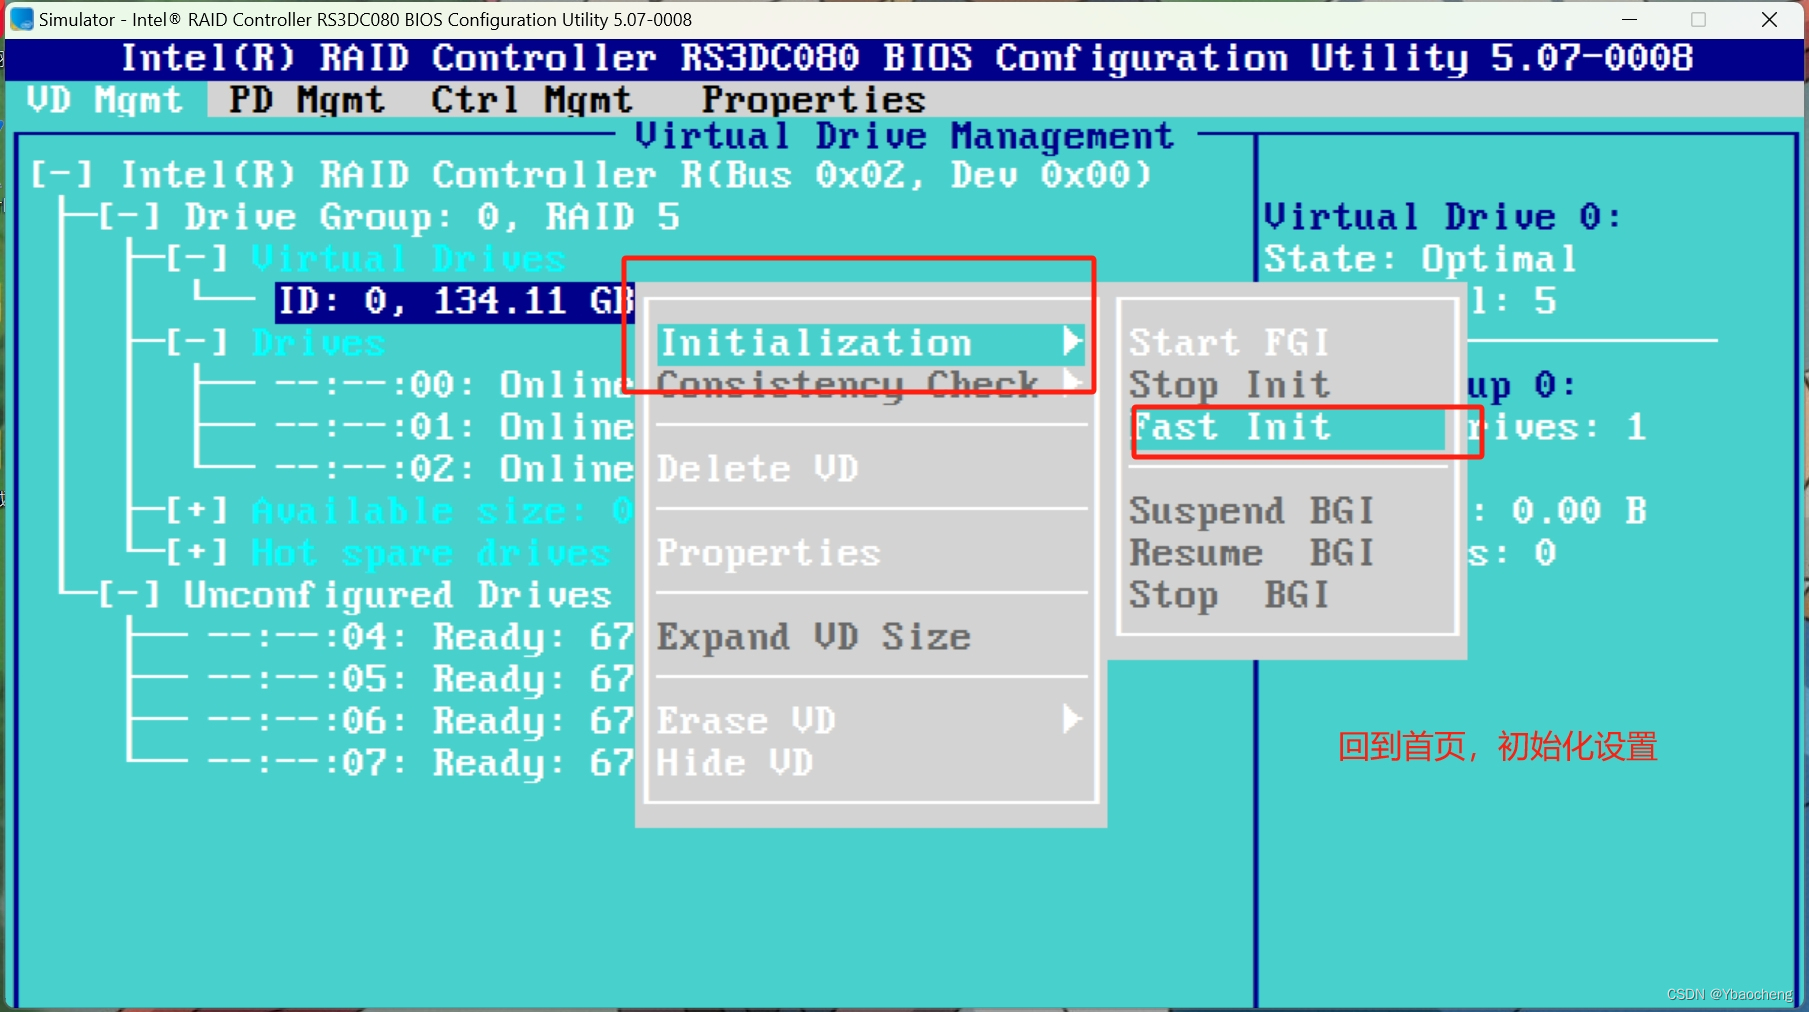Screen dimensions: 1809x1012
Task: Collapse the Unconfigured Drives node
Action: click(x=129, y=595)
